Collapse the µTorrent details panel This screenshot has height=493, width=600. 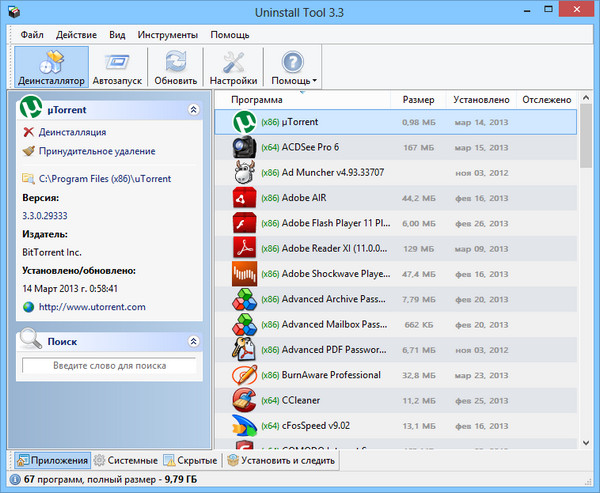click(x=193, y=109)
